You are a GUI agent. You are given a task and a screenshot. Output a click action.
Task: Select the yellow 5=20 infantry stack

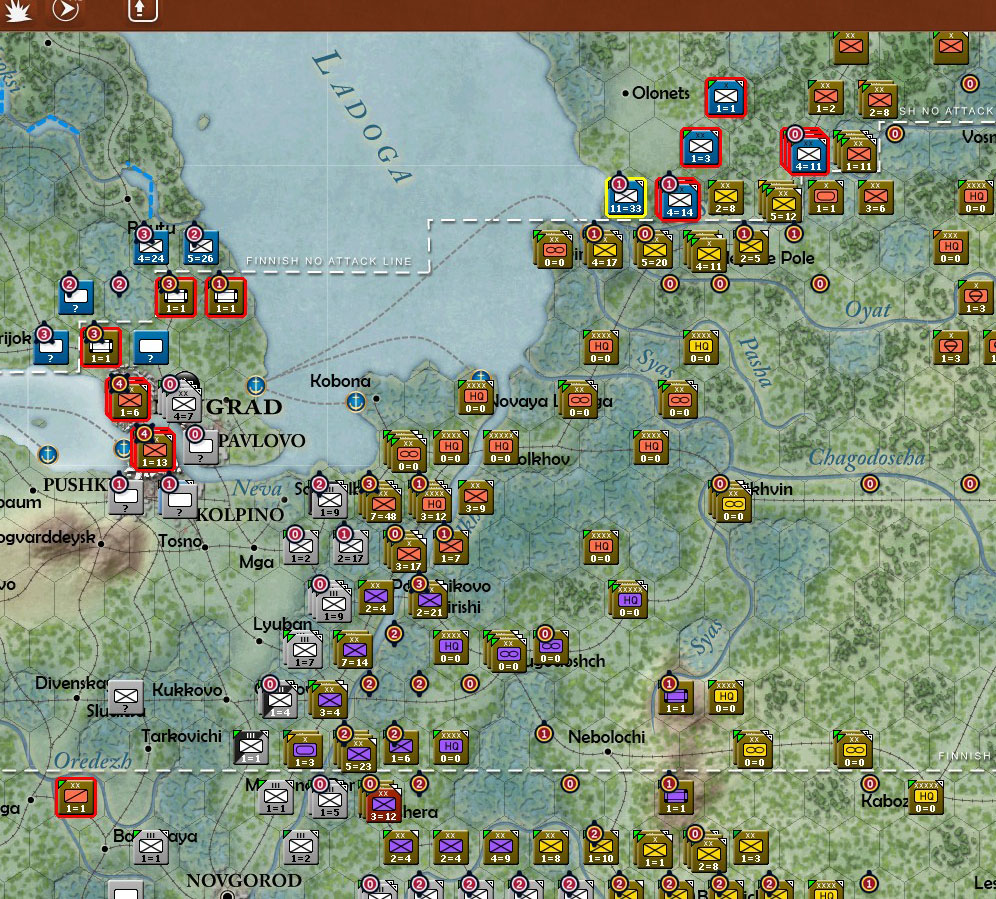click(x=654, y=252)
